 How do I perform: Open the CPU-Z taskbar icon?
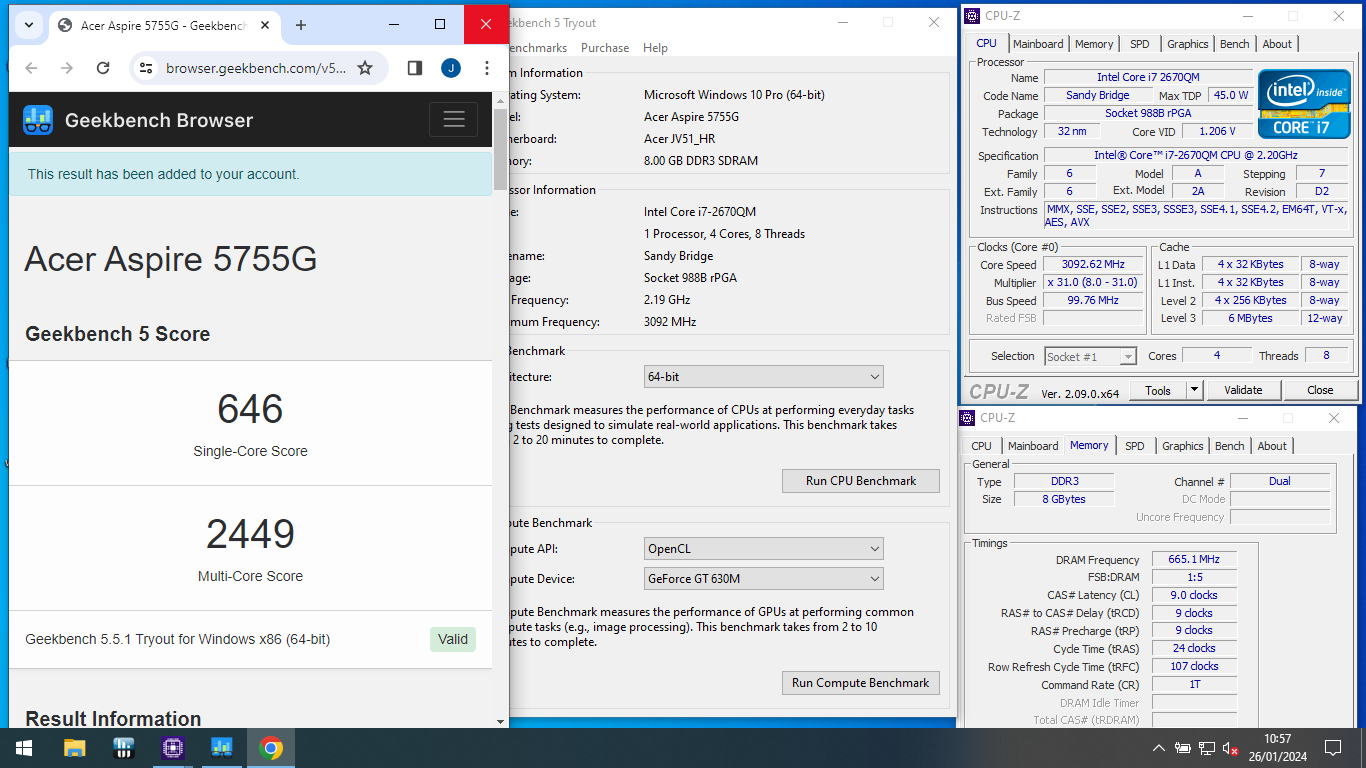tap(173, 748)
